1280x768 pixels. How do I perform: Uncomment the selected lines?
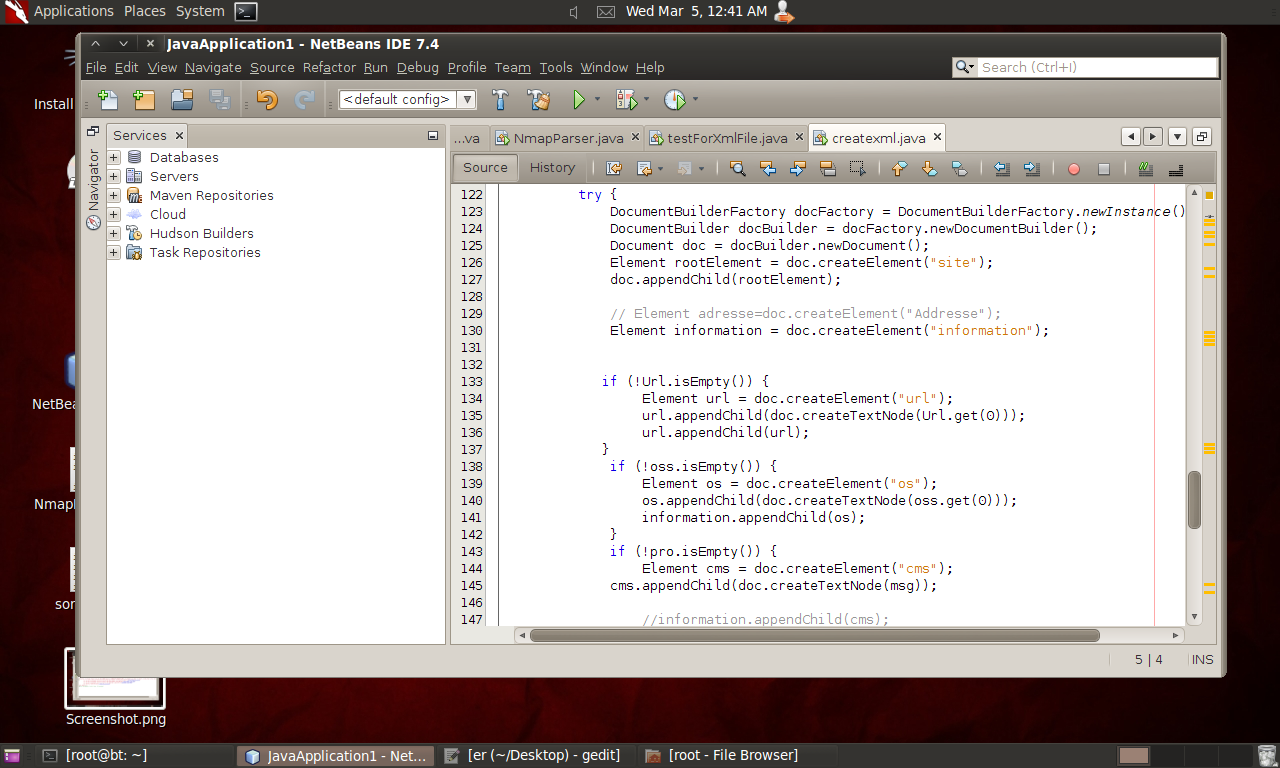pyautogui.click(x=1176, y=168)
